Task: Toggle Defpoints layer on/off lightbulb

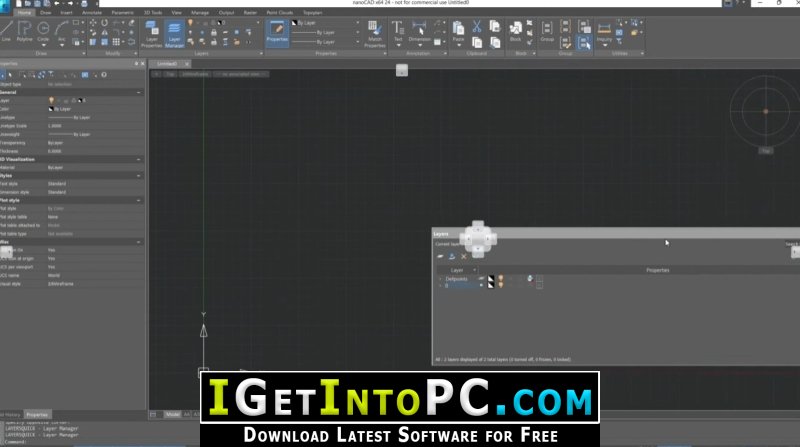Action: click(x=501, y=279)
